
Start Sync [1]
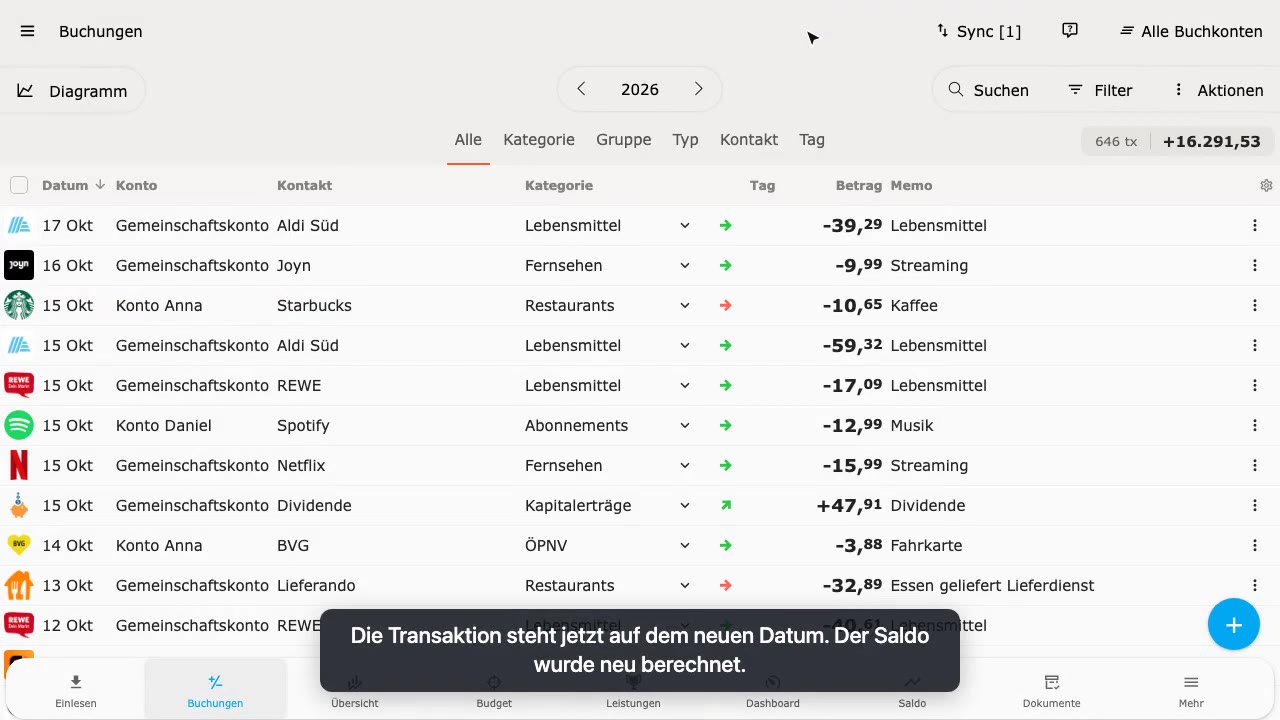coord(978,31)
